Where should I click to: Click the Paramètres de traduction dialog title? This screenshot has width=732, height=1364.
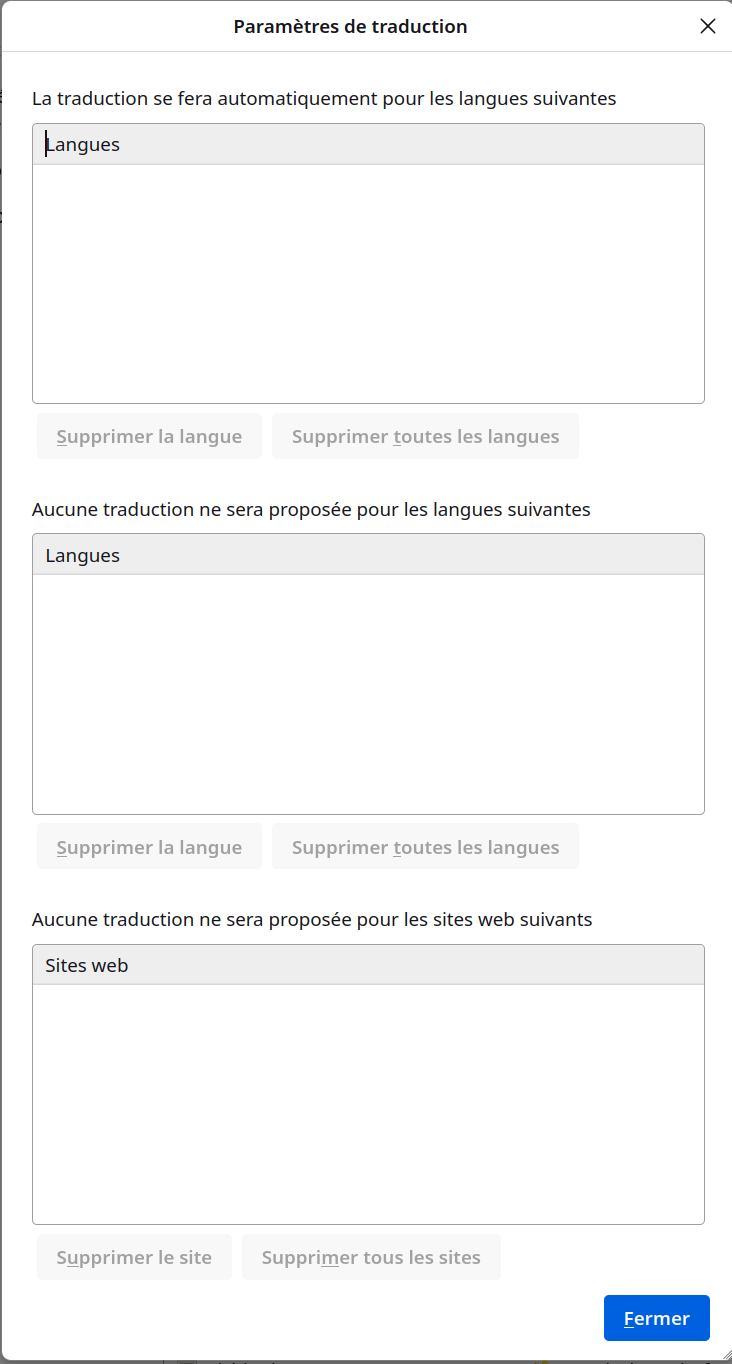pos(350,26)
